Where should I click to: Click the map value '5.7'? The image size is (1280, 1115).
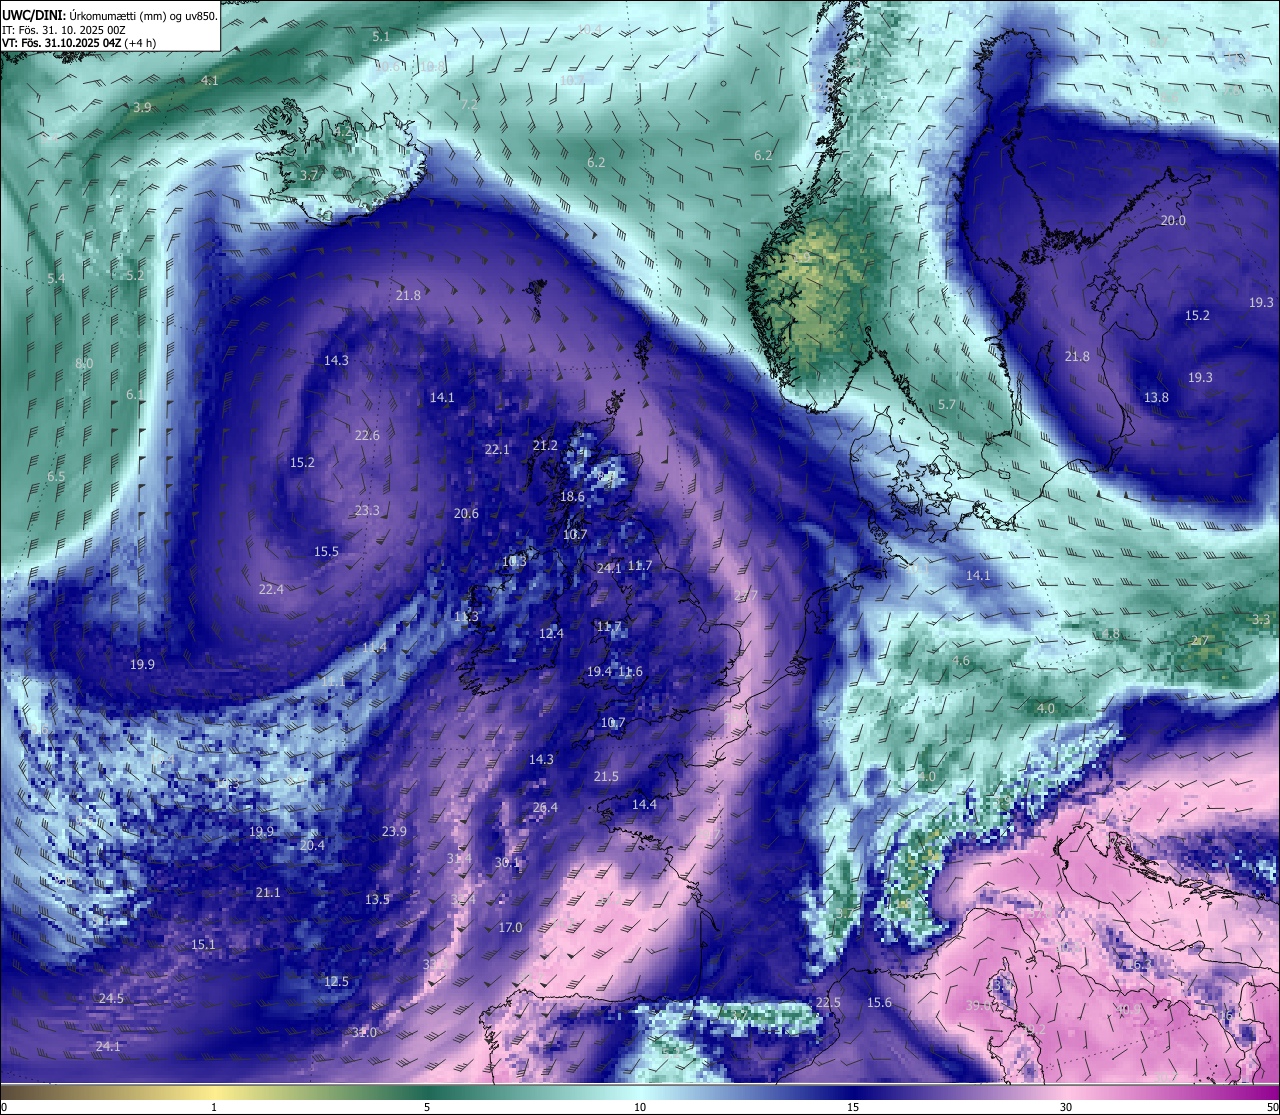tap(947, 404)
